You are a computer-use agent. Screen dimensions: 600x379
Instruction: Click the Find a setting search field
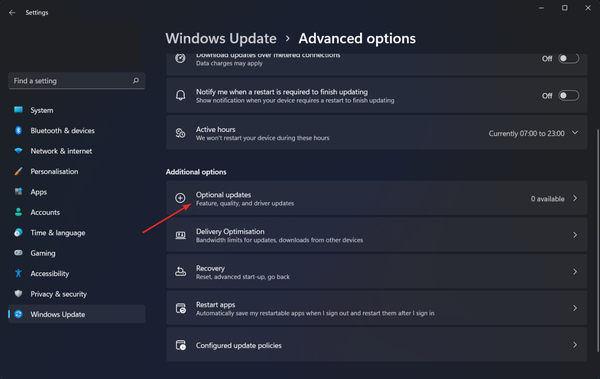tap(77, 80)
